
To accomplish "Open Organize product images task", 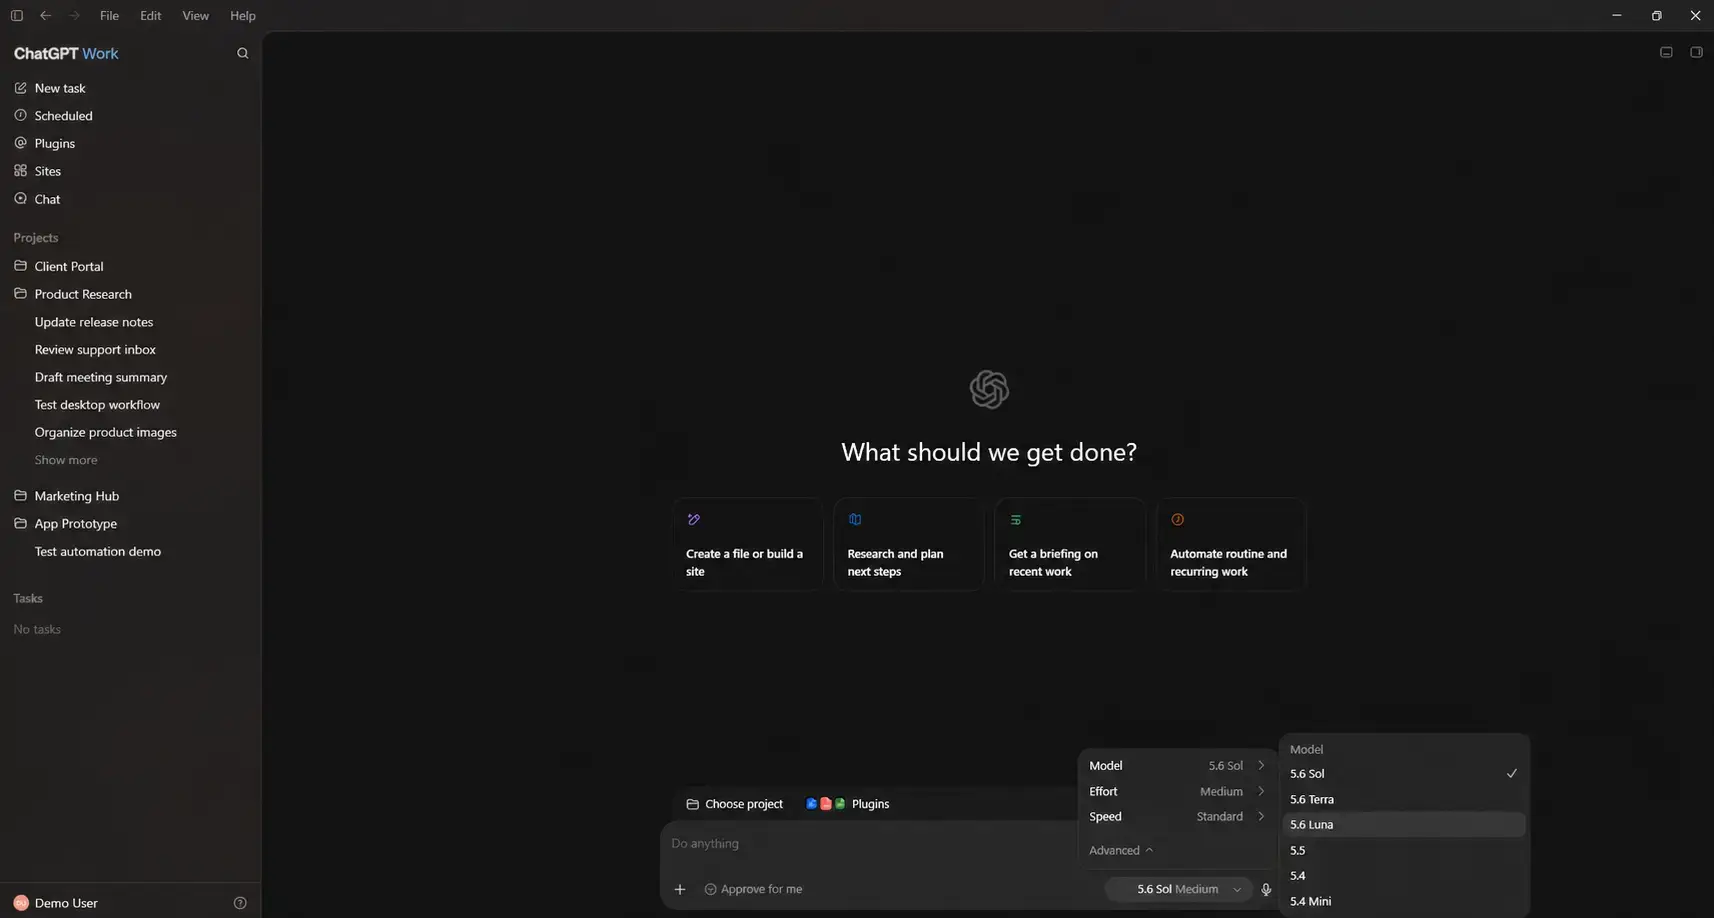I will pyautogui.click(x=106, y=432).
